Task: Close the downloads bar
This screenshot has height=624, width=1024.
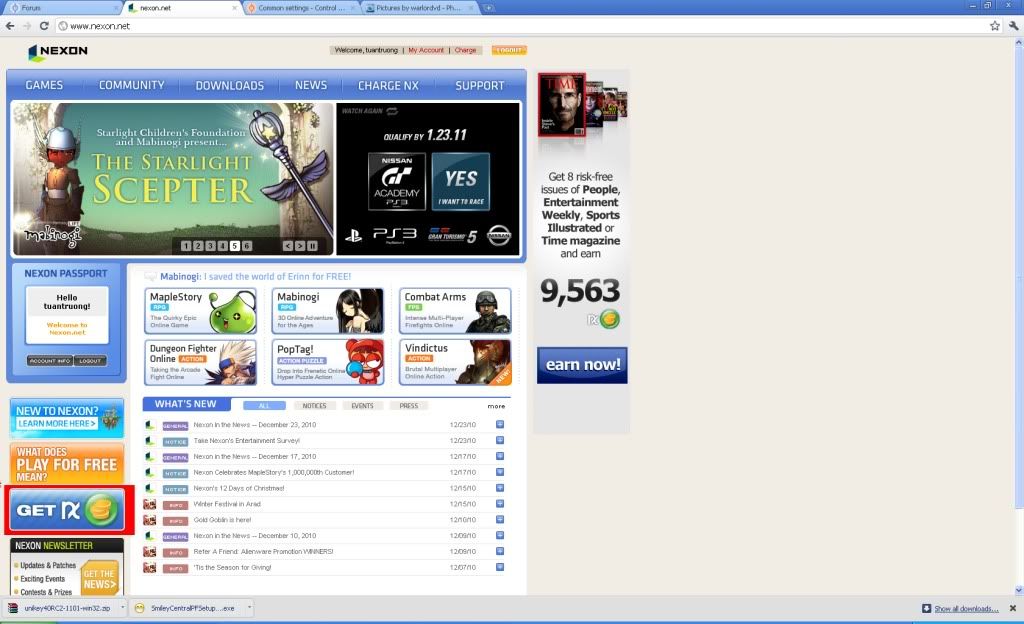Action: (x=1013, y=608)
